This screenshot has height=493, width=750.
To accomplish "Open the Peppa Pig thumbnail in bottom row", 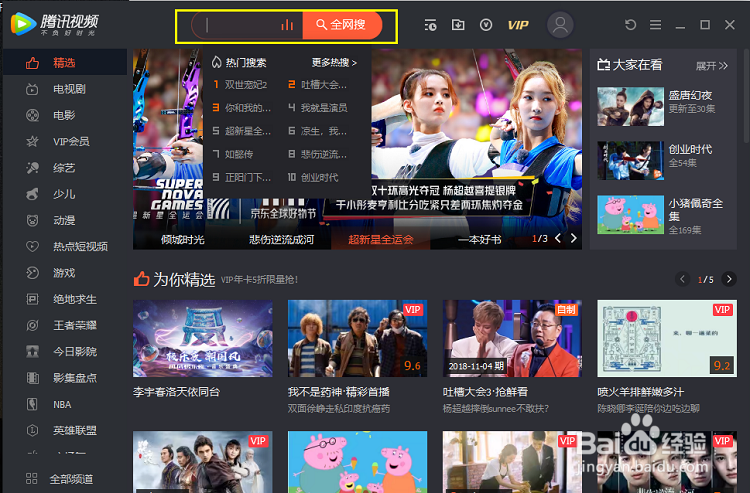I will click(x=357, y=462).
